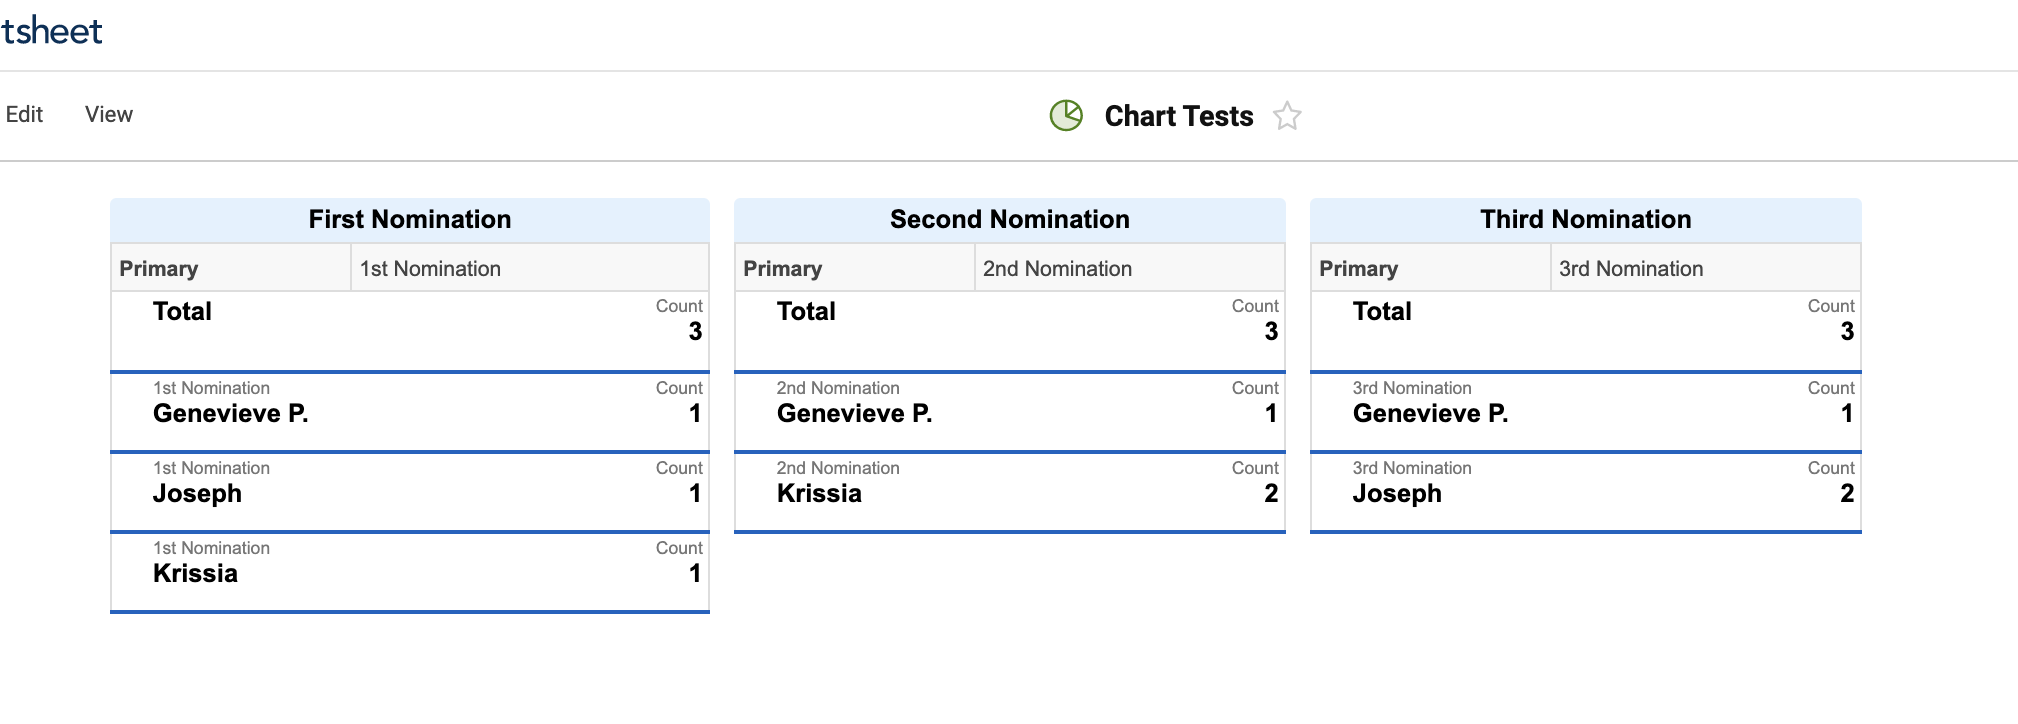
Task: Click the tsheet title link
Action: [x=52, y=31]
